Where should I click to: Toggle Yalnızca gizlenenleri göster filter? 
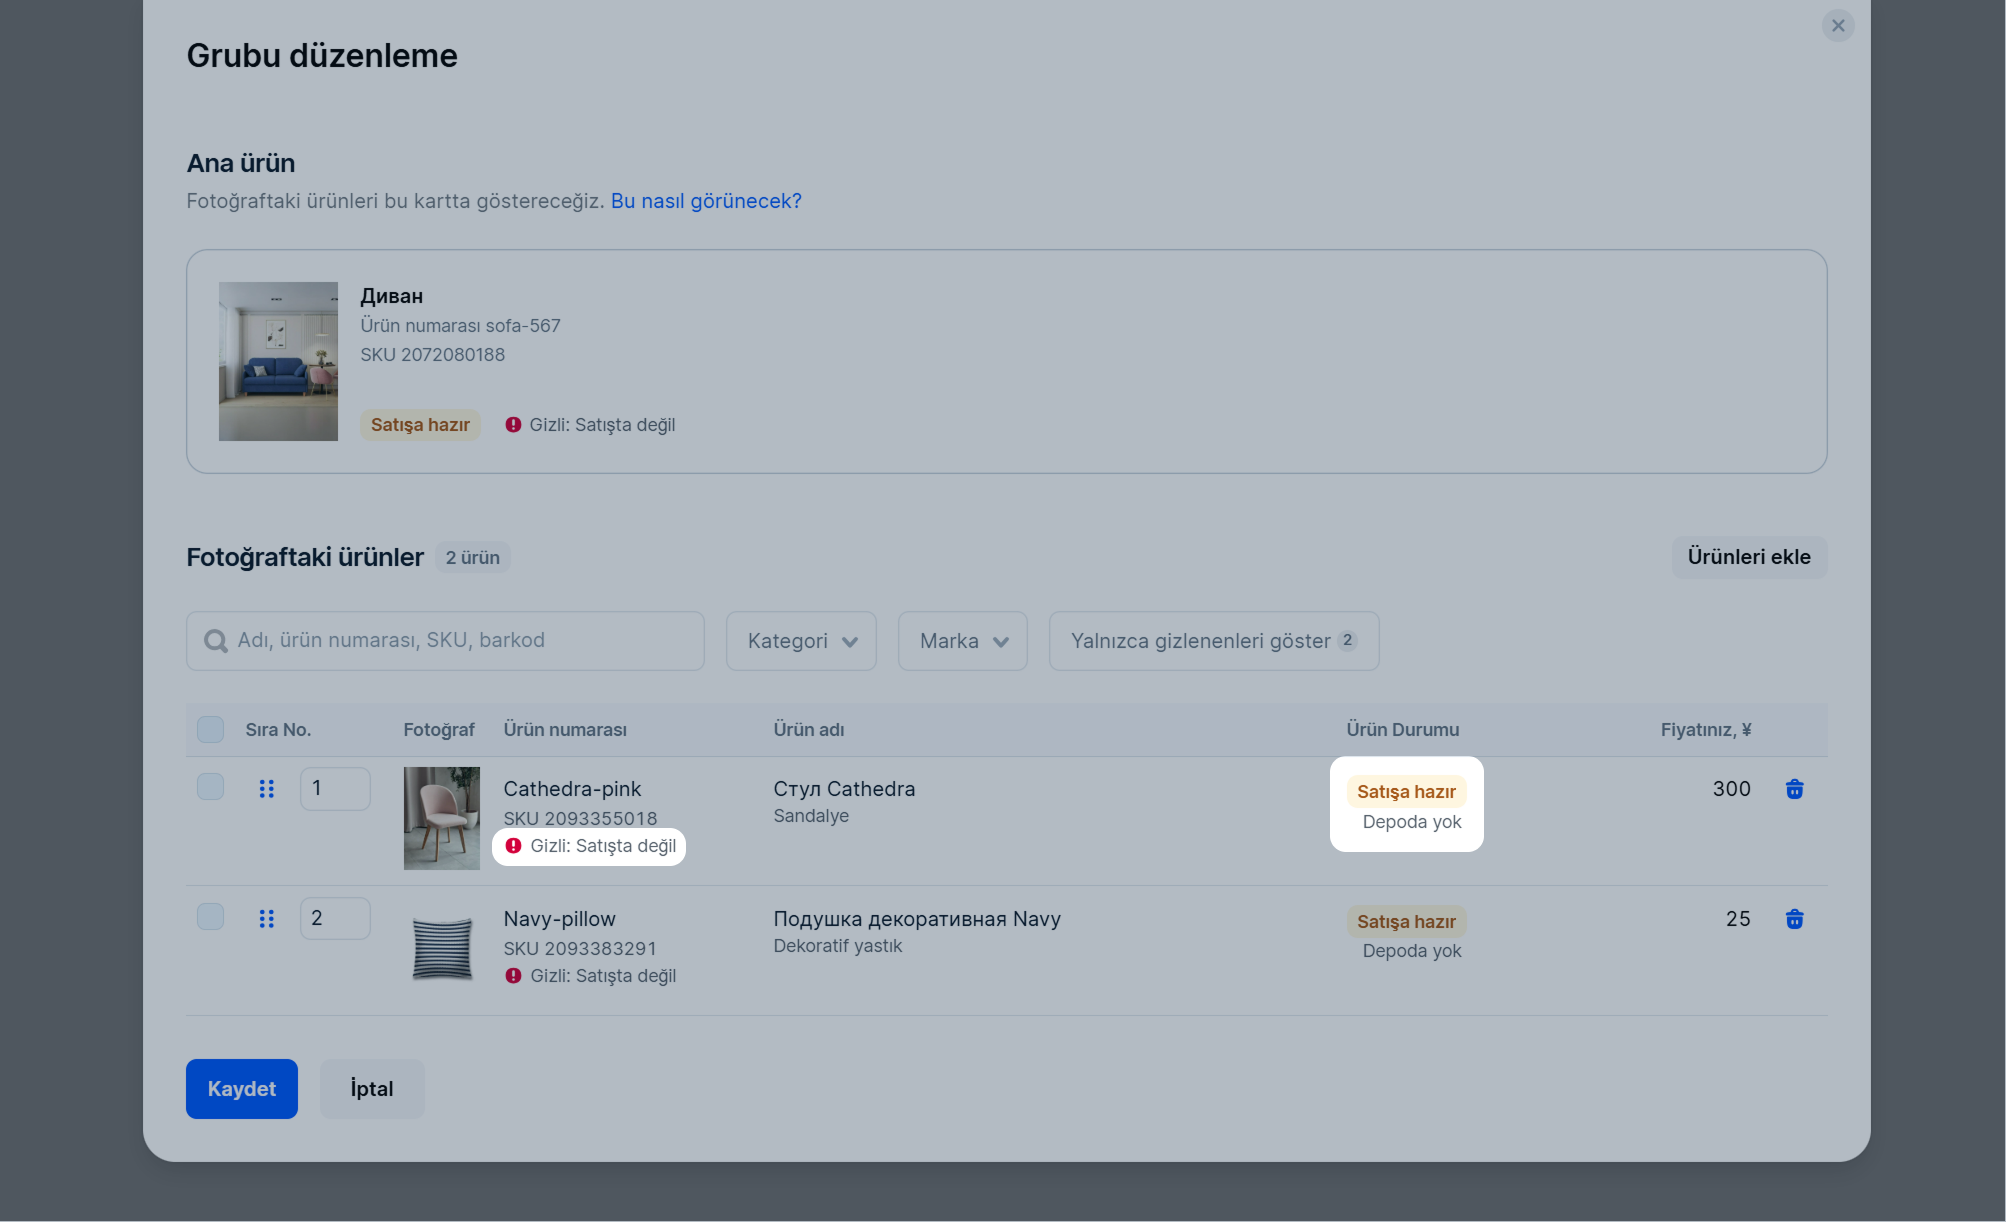[1213, 641]
